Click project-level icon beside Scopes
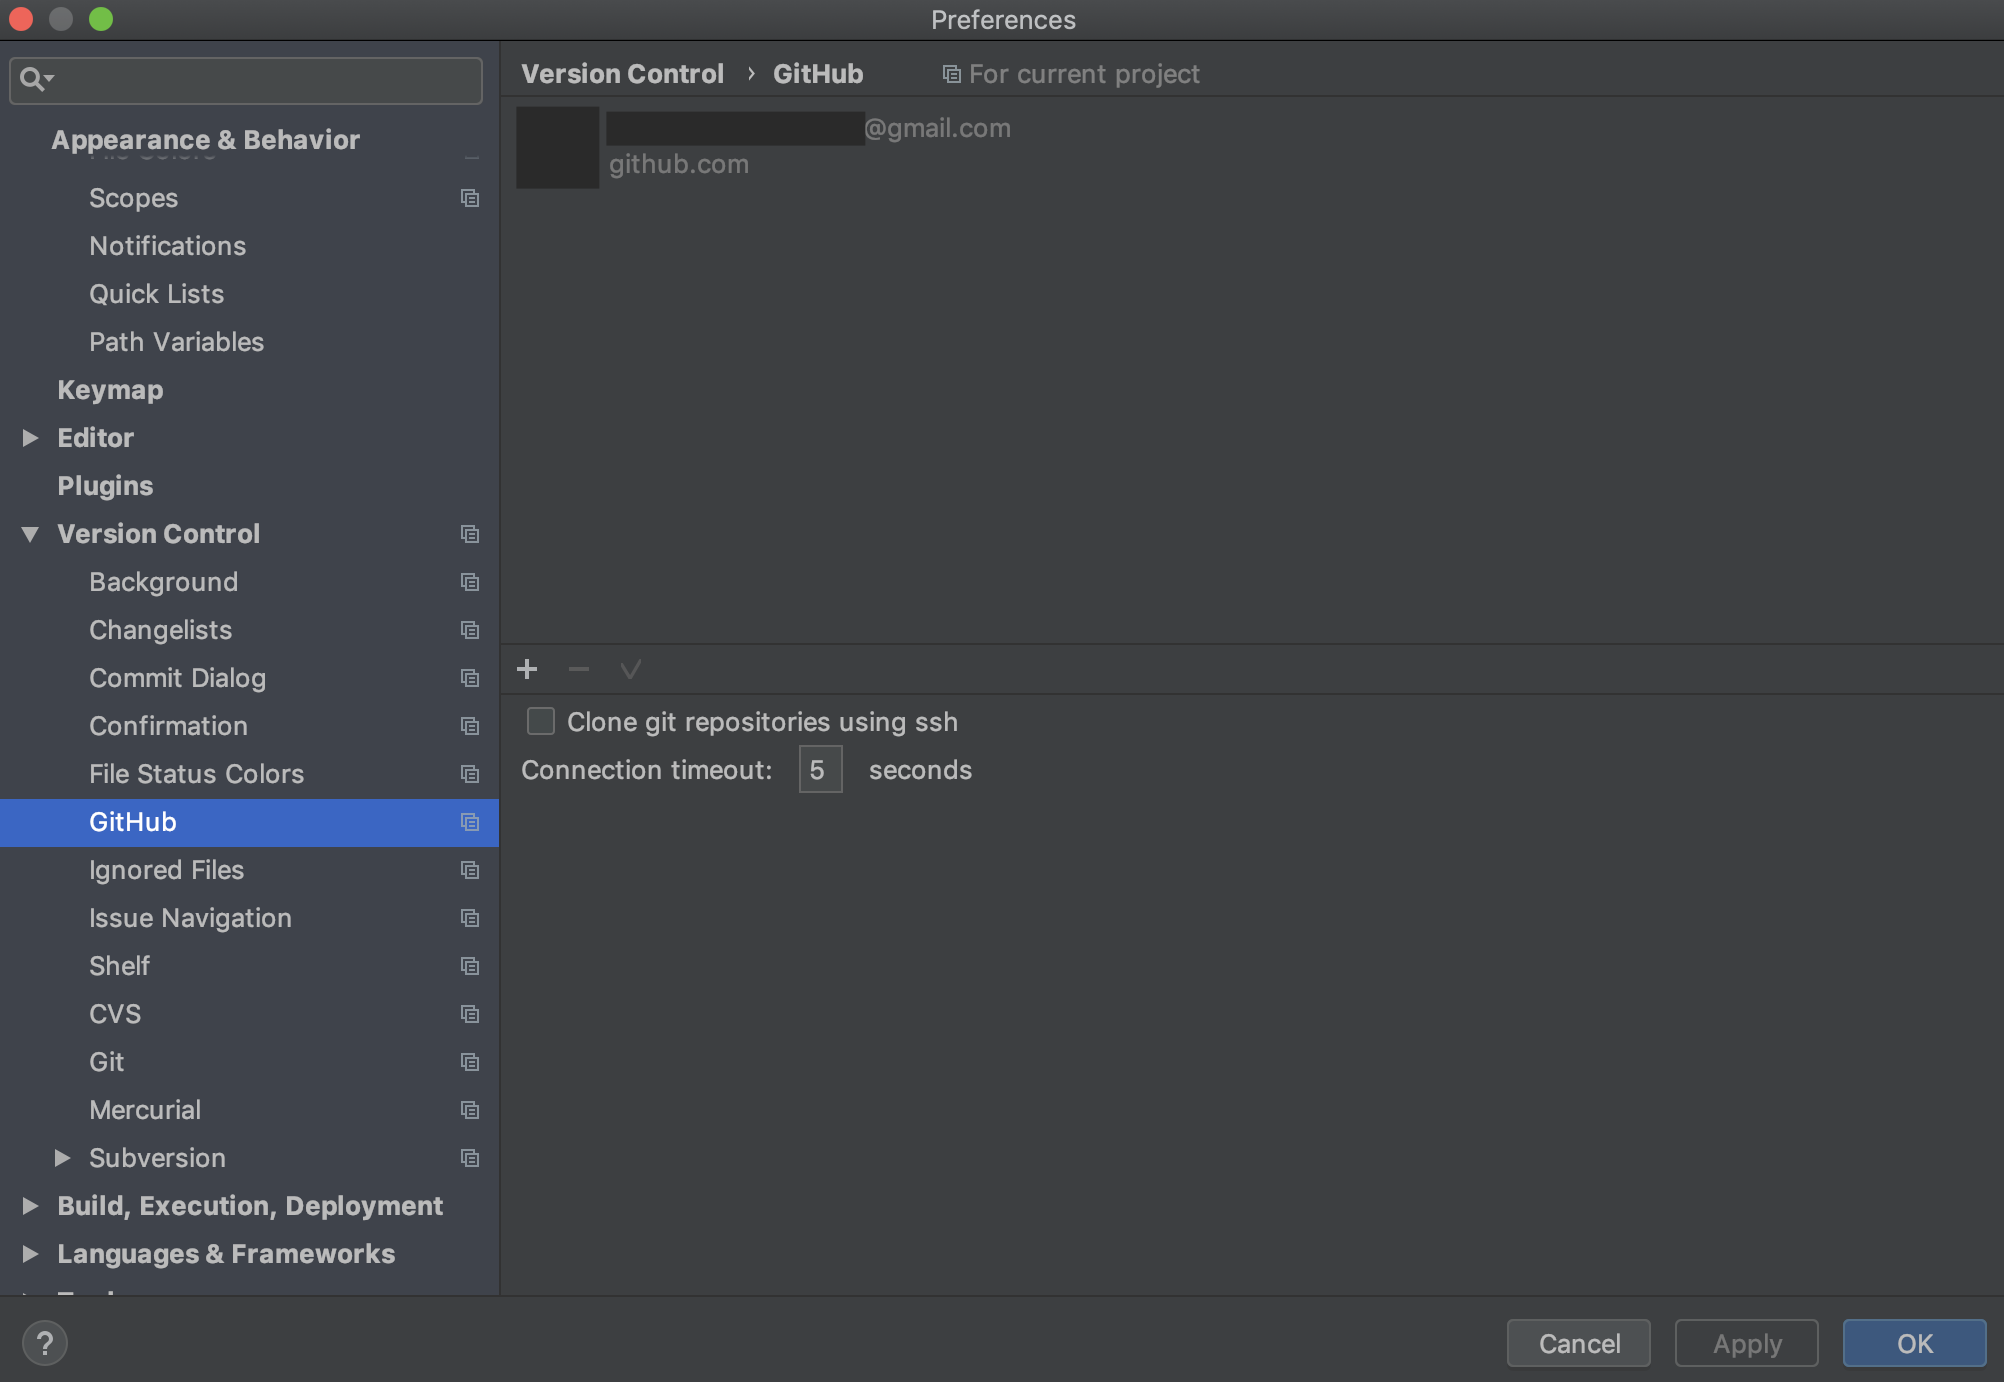2004x1382 pixels. pyautogui.click(x=470, y=198)
